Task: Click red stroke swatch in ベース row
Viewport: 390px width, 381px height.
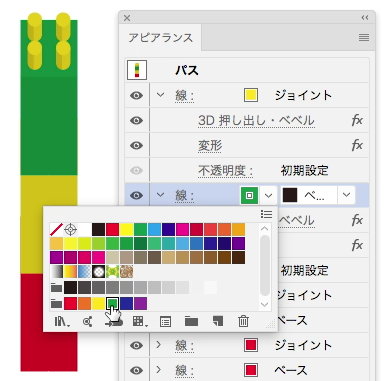Action: pos(251,370)
